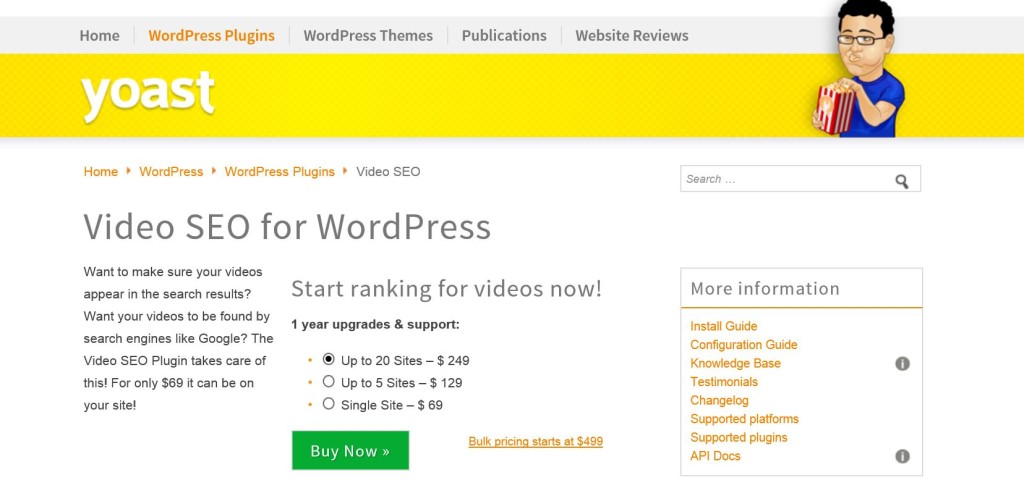Click the yoast logo
Screen dimensions: 1024x480
click(x=148, y=96)
